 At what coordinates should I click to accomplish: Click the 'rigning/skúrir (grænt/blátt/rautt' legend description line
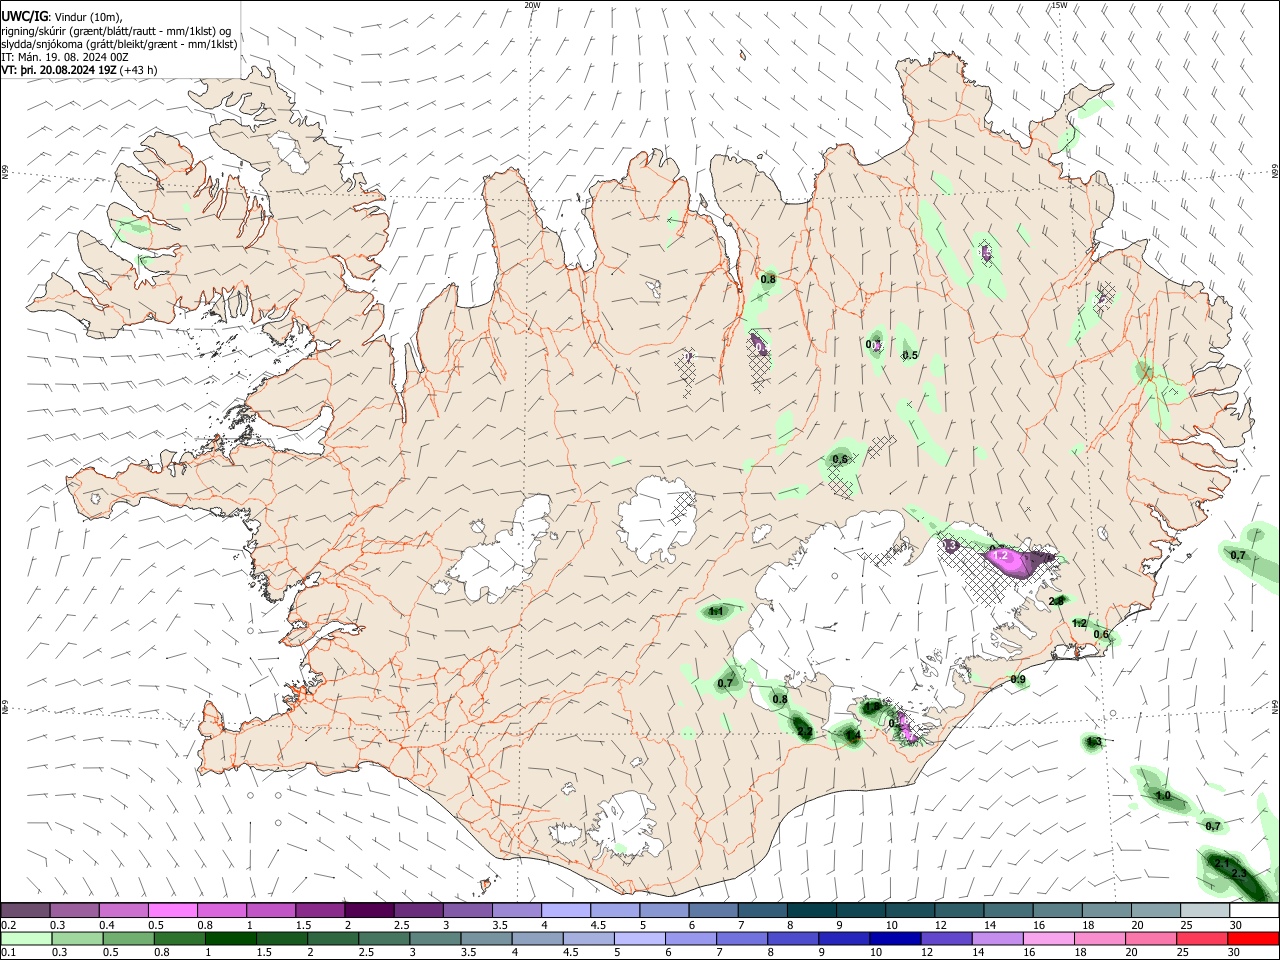(115, 31)
